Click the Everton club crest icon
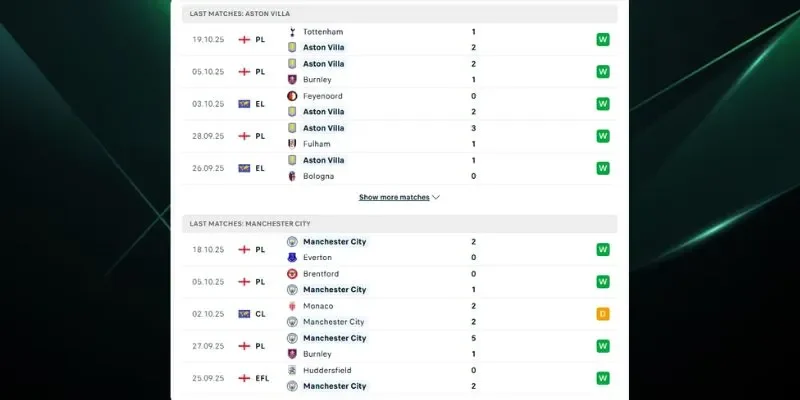Image resolution: width=800 pixels, height=400 pixels. coord(292,258)
